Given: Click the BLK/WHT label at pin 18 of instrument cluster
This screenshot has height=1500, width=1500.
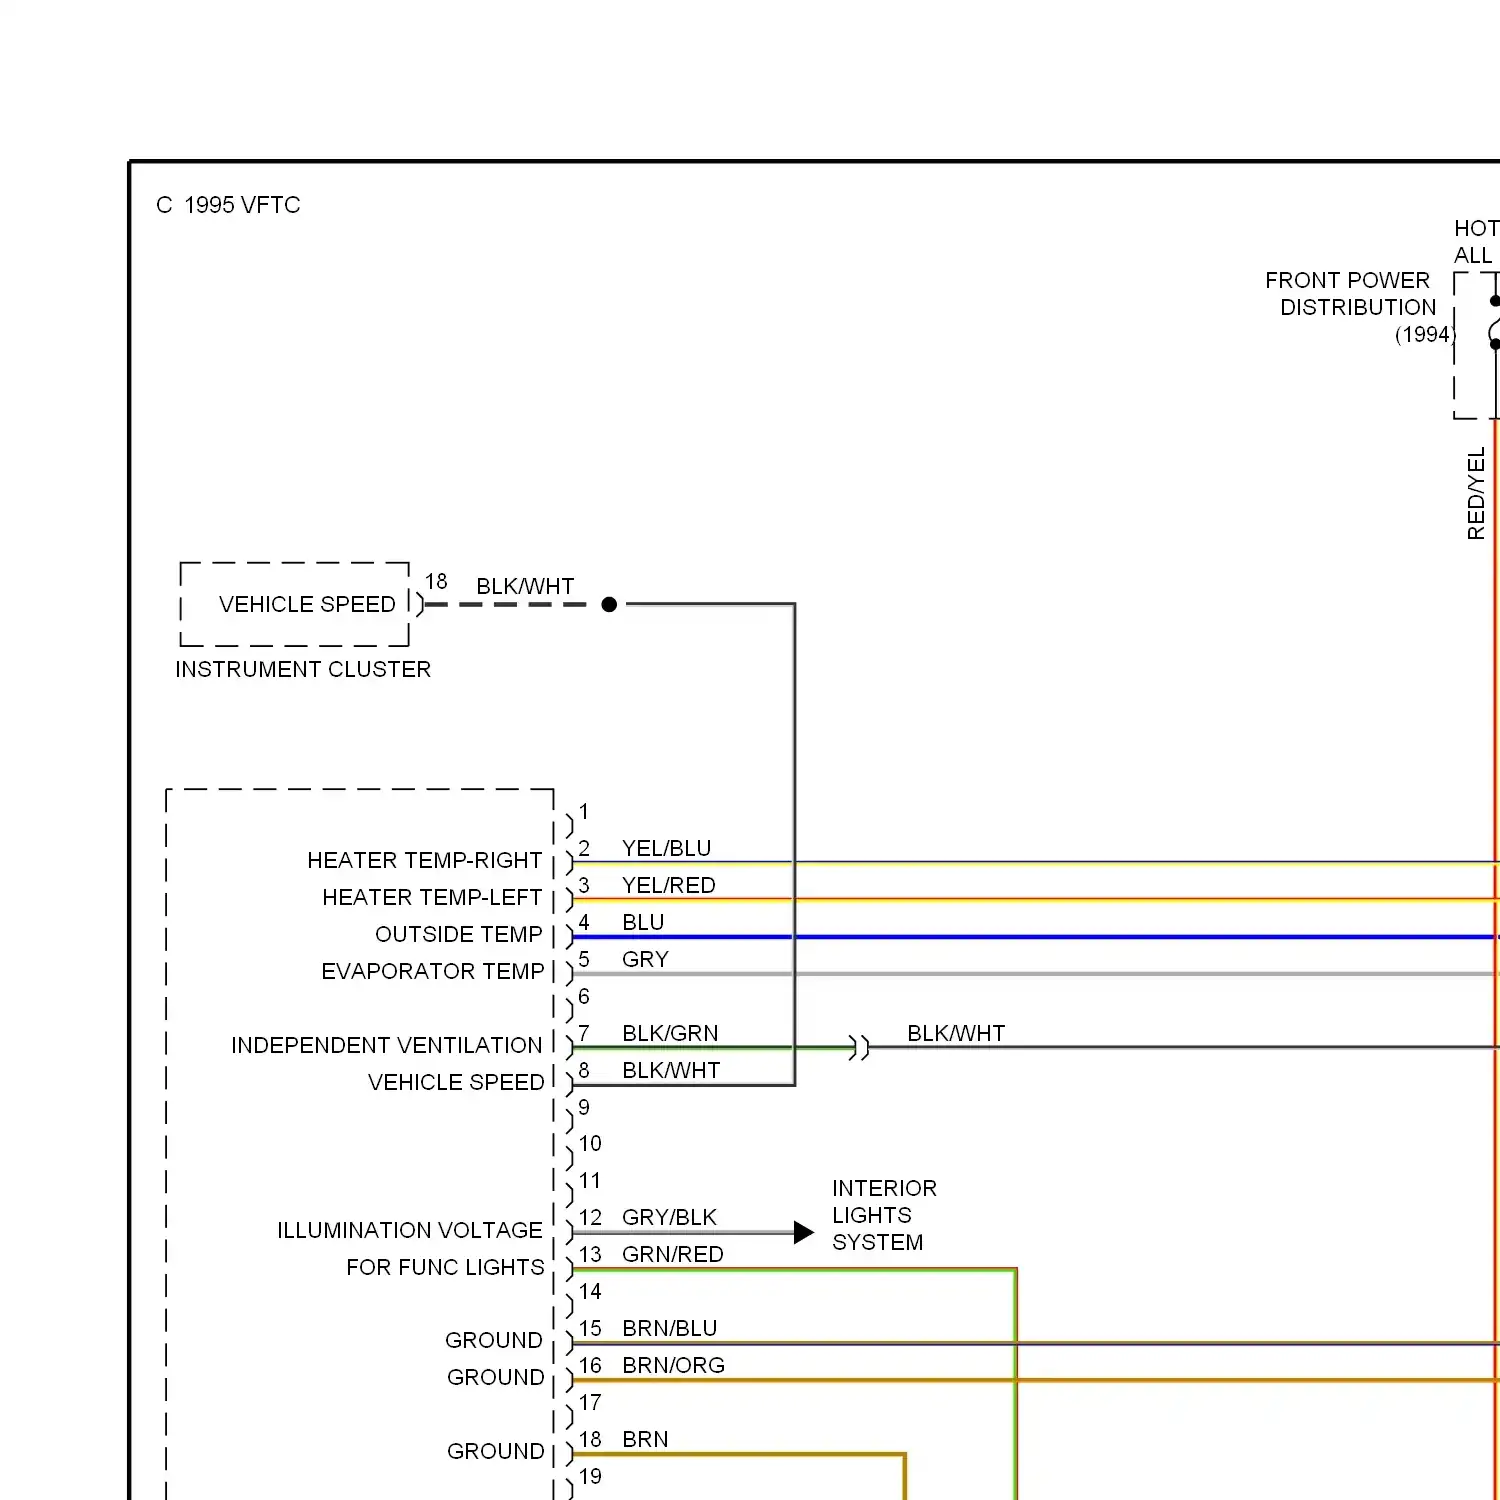Looking at the screenshot, I should (x=525, y=586).
